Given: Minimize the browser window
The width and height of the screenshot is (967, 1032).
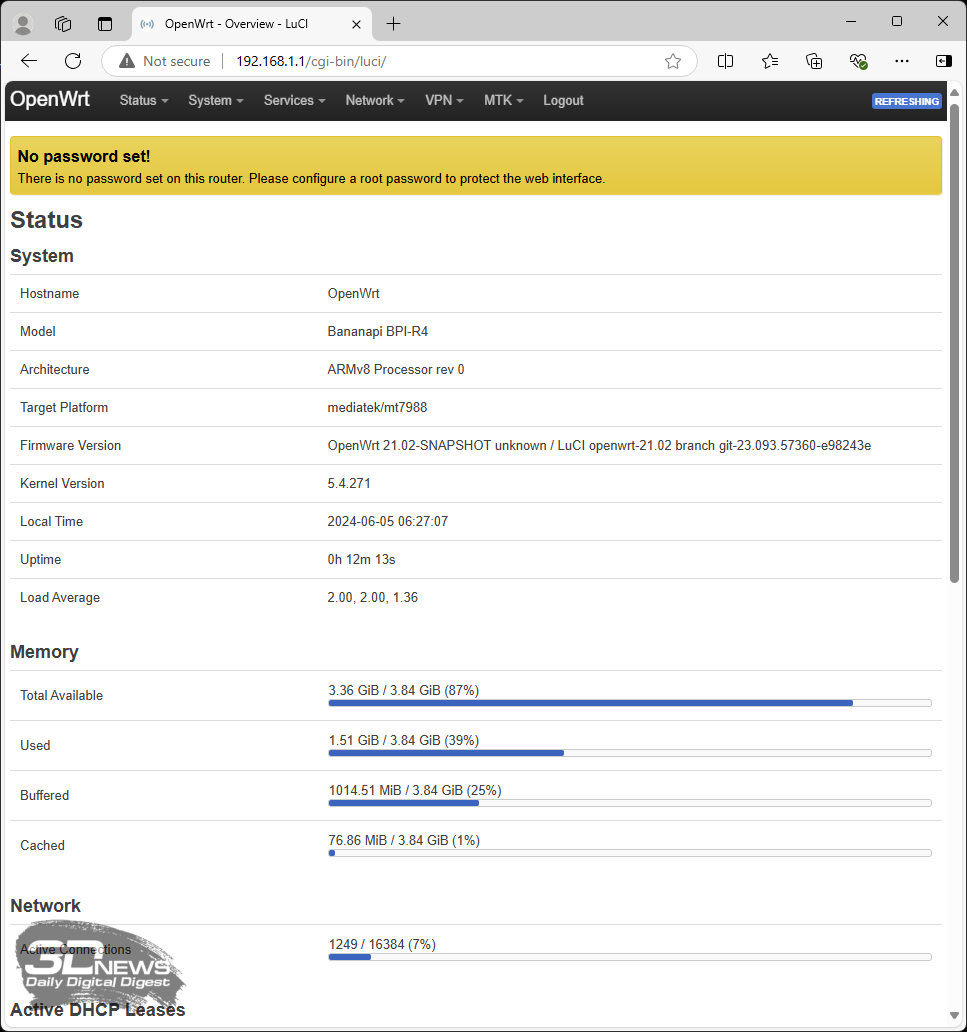Looking at the screenshot, I should coord(851,22).
